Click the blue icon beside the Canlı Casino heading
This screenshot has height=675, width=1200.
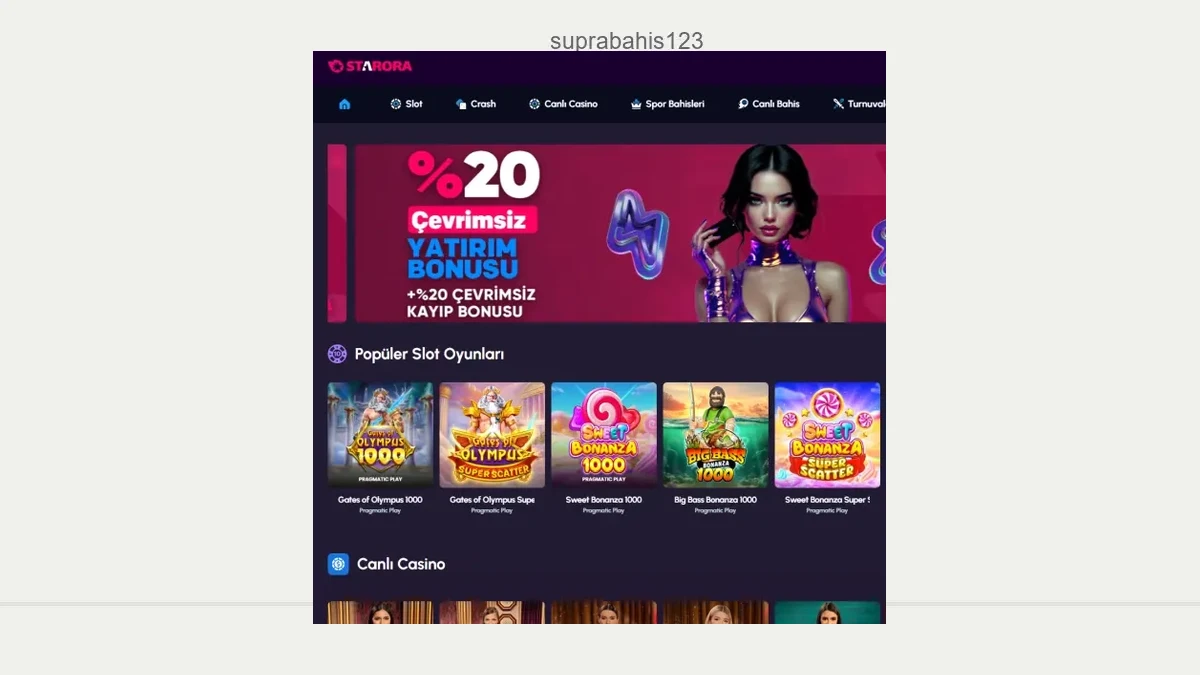pos(338,564)
